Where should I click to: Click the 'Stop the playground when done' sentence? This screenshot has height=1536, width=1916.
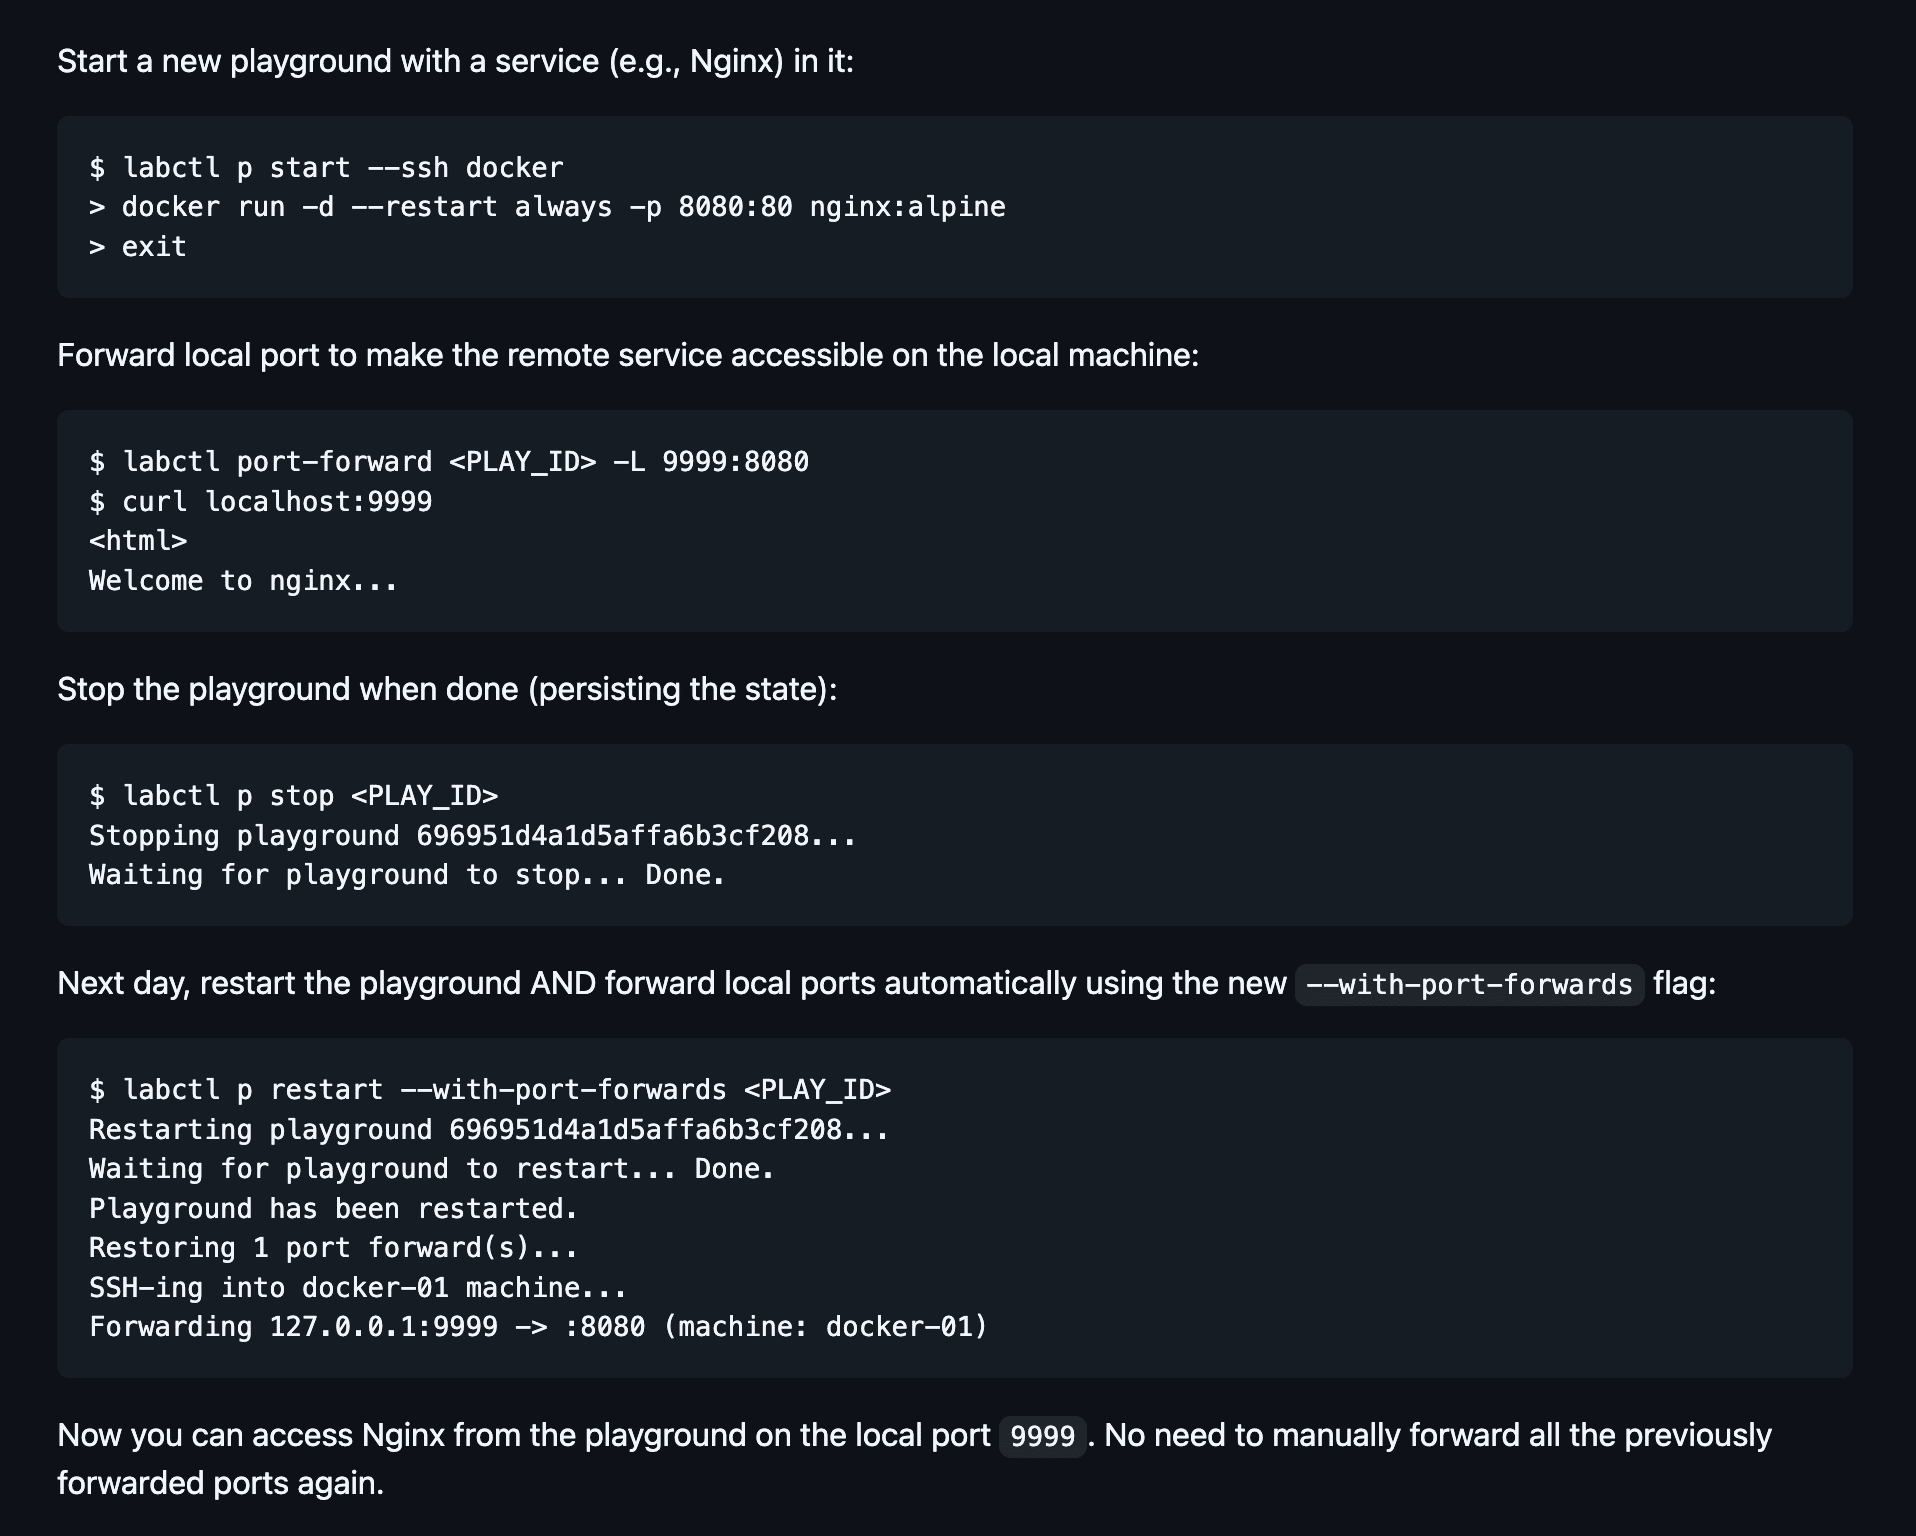[447, 690]
